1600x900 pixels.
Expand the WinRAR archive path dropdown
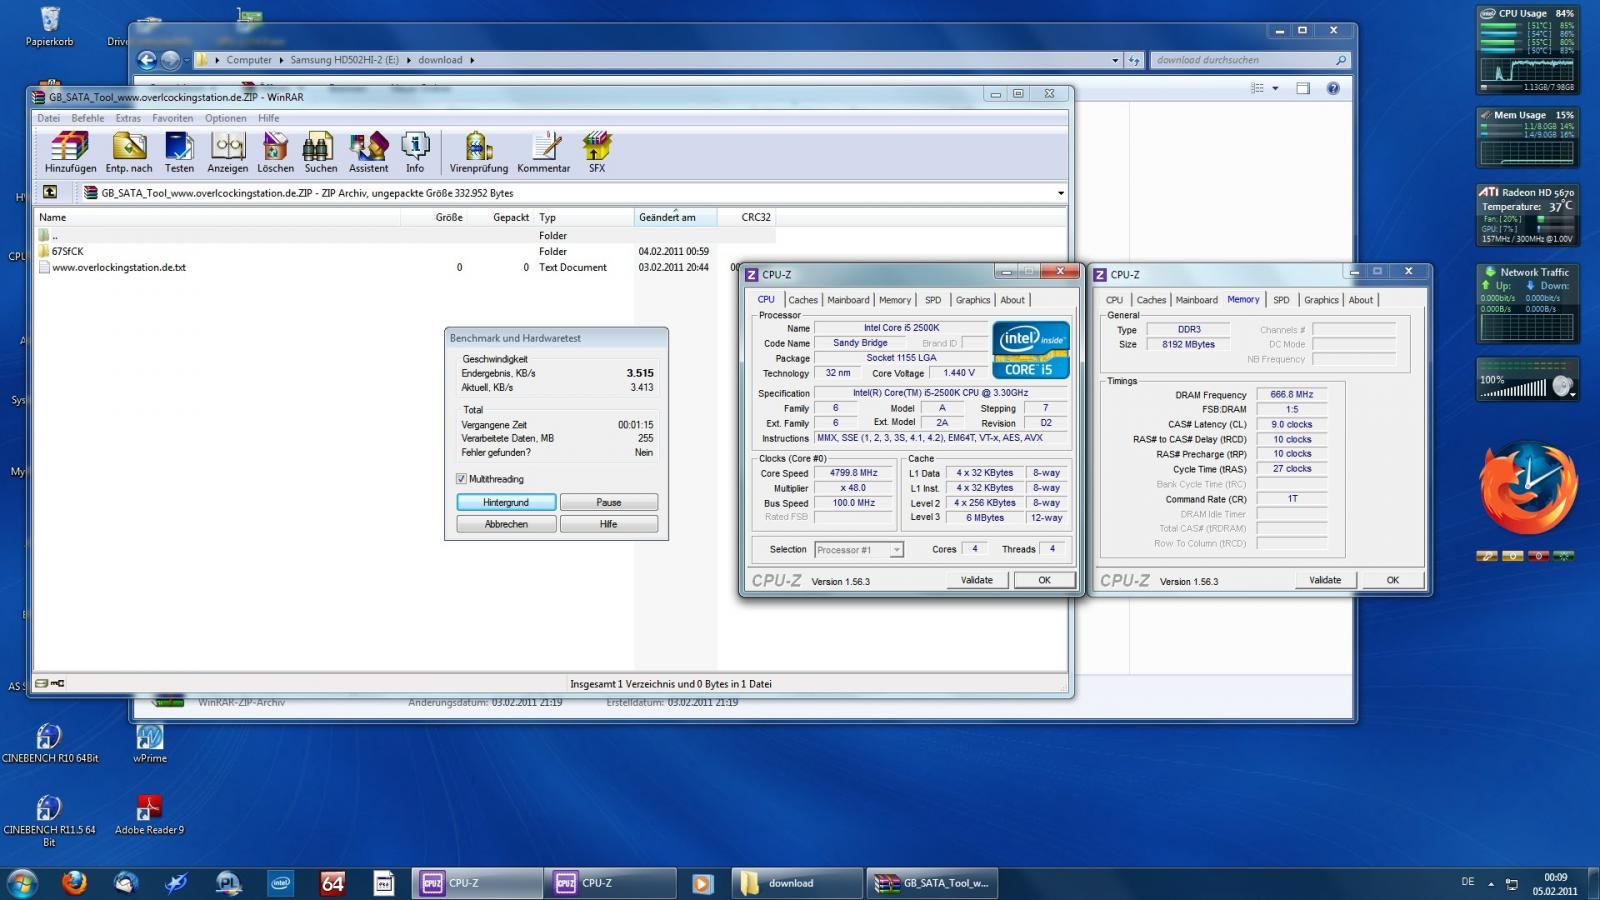(1060, 193)
